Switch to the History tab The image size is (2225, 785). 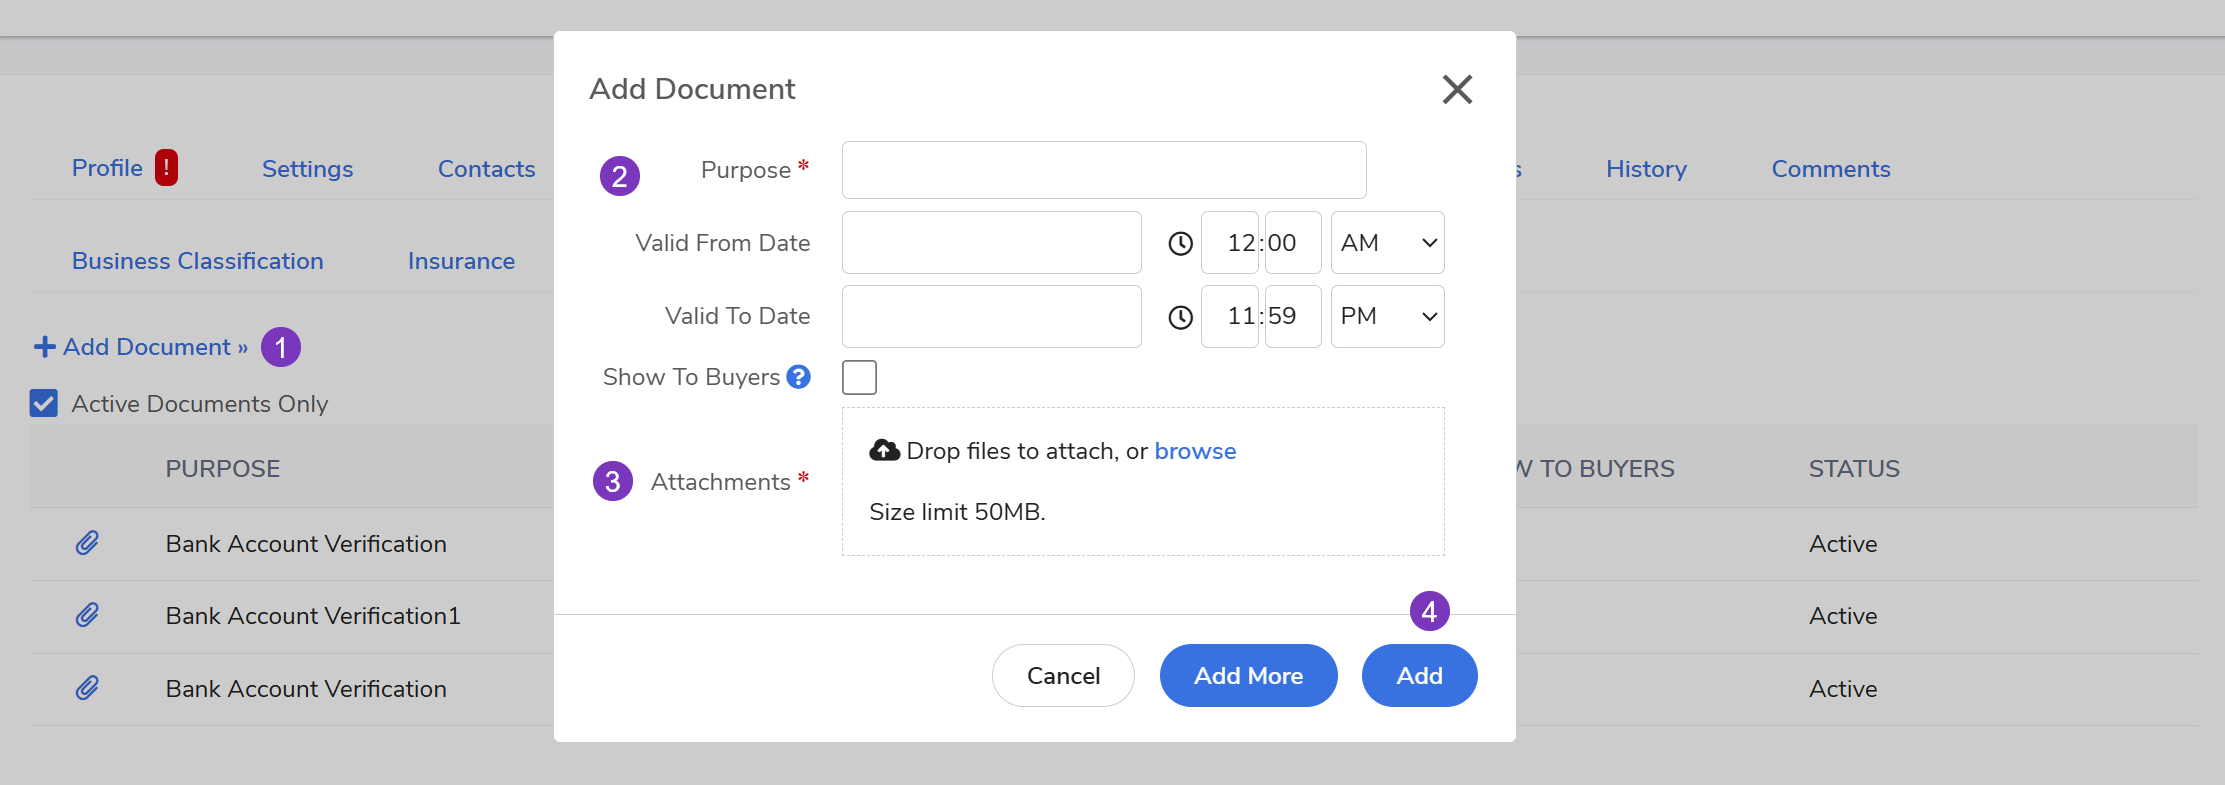1645,169
